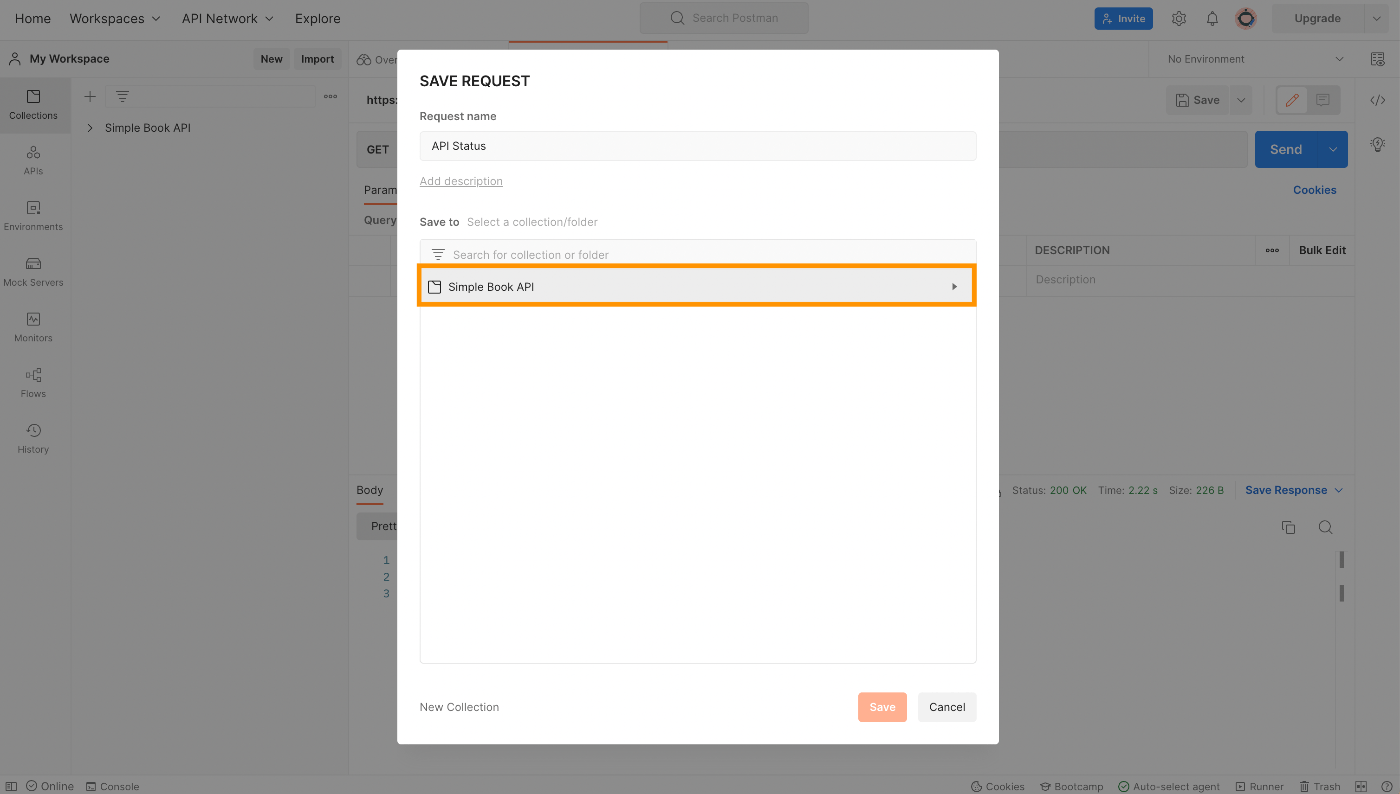Click Search for collection or folder field
The height and width of the screenshot is (794, 1400).
(698, 254)
